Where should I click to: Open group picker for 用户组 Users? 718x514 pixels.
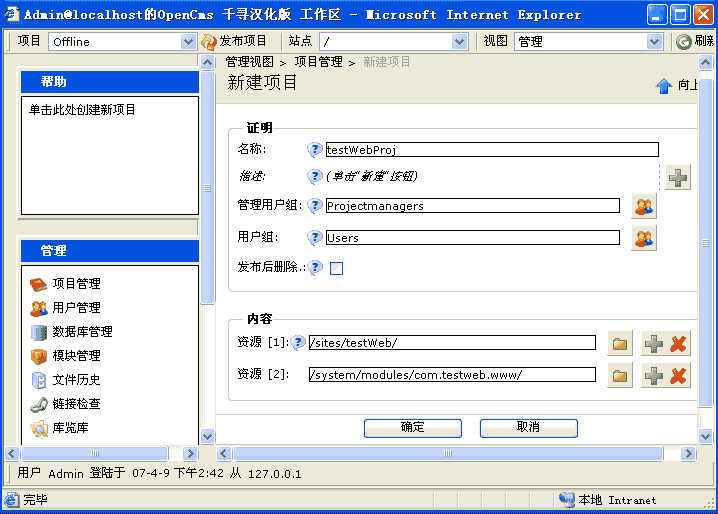pyautogui.click(x=644, y=238)
